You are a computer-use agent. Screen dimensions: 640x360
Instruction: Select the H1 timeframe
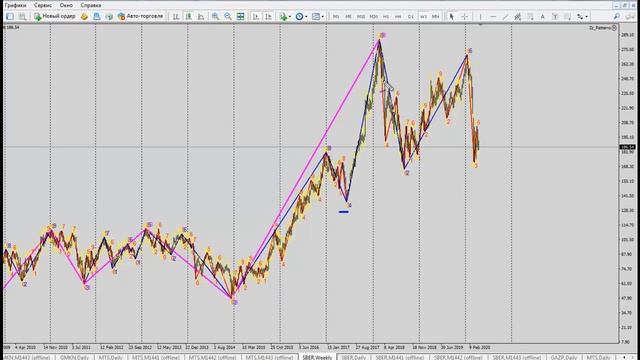click(x=386, y=16)
